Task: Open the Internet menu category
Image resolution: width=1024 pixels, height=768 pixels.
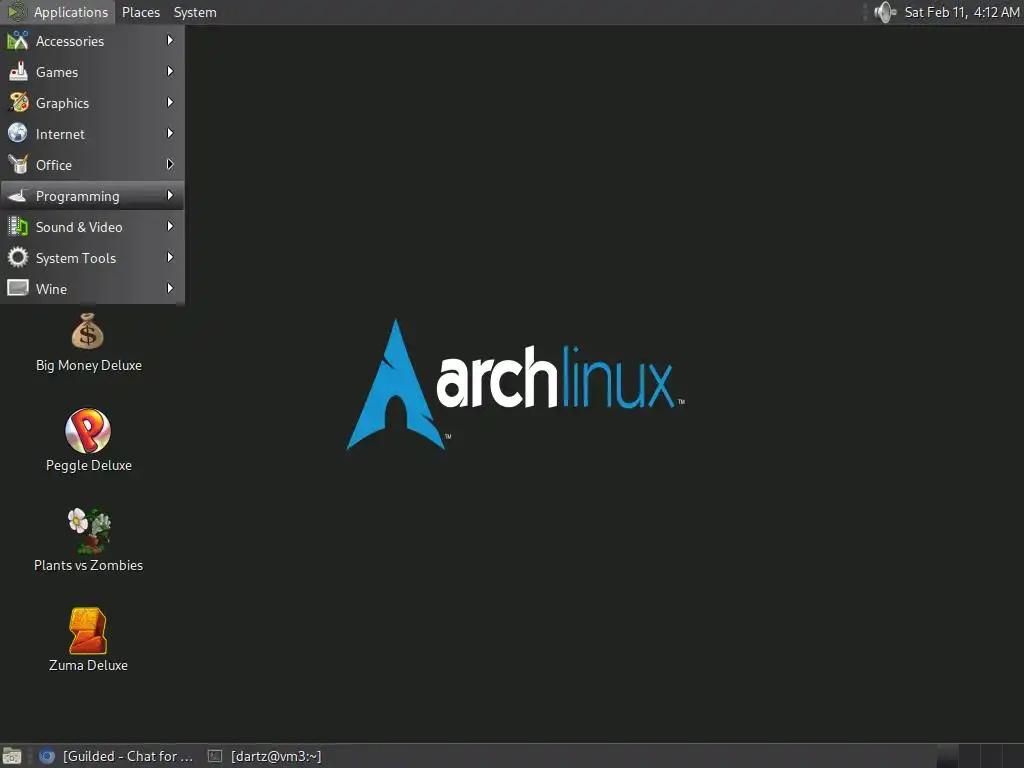Action: click(92, 134)
